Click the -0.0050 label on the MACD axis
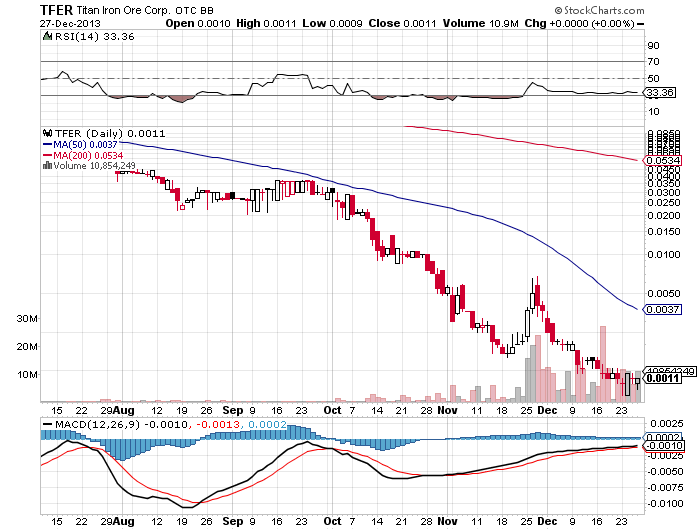This screenshot has height=530, width=700. 665,472
